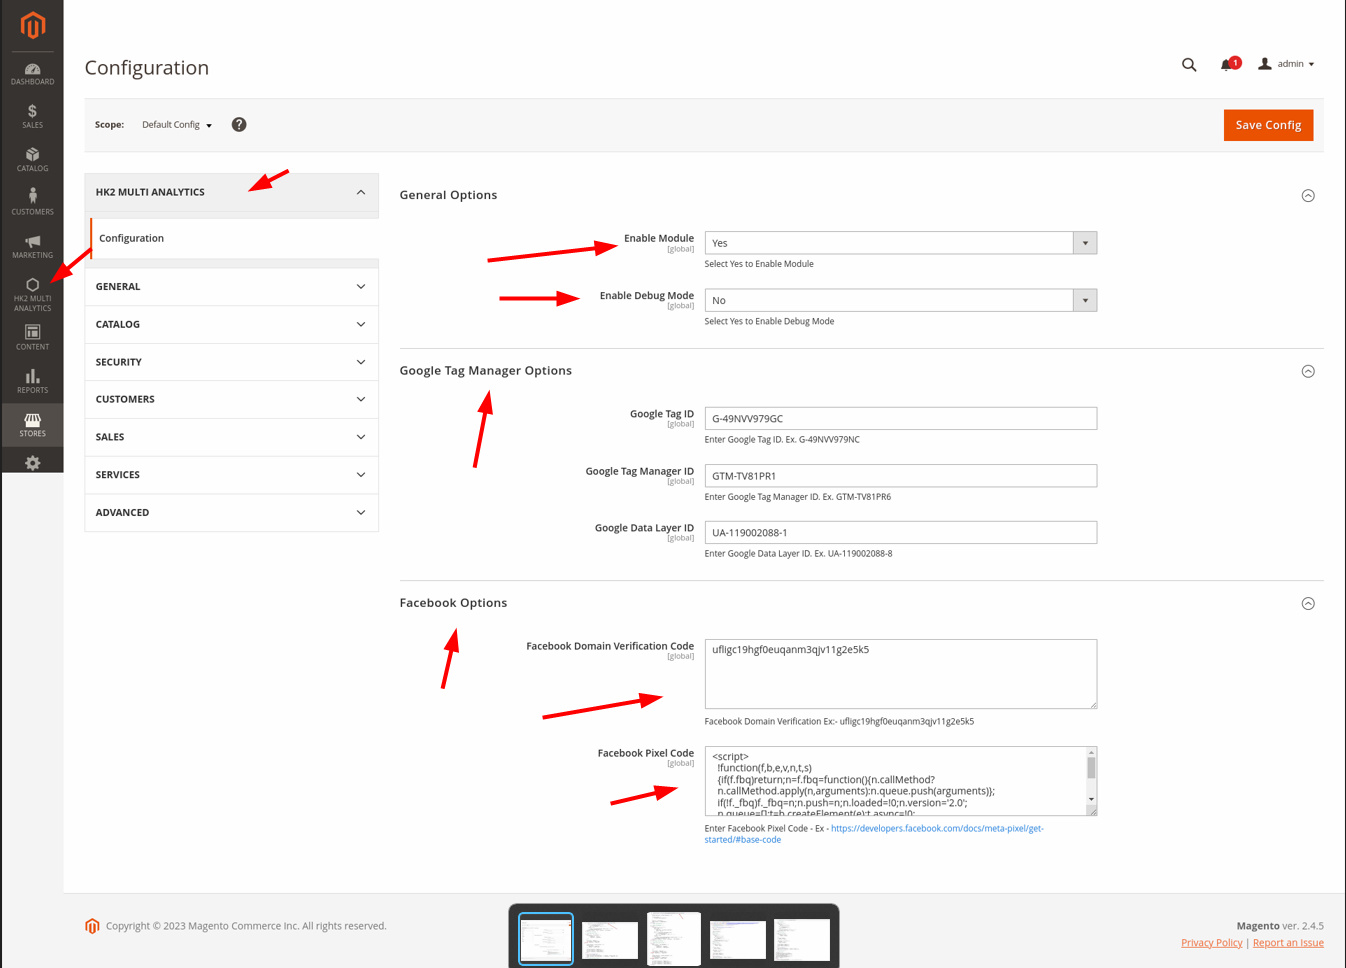
Task: Click the Save Config button
Action: point(1268,125)
